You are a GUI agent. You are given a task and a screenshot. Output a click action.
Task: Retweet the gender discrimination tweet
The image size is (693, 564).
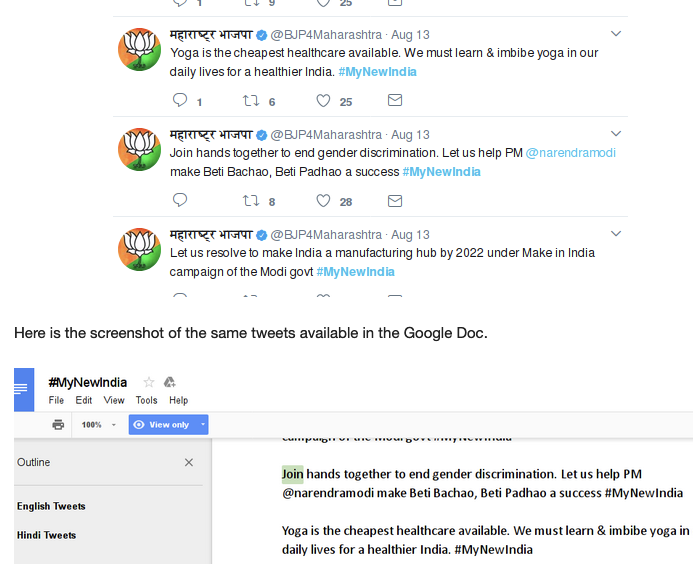tap(252, 201)
